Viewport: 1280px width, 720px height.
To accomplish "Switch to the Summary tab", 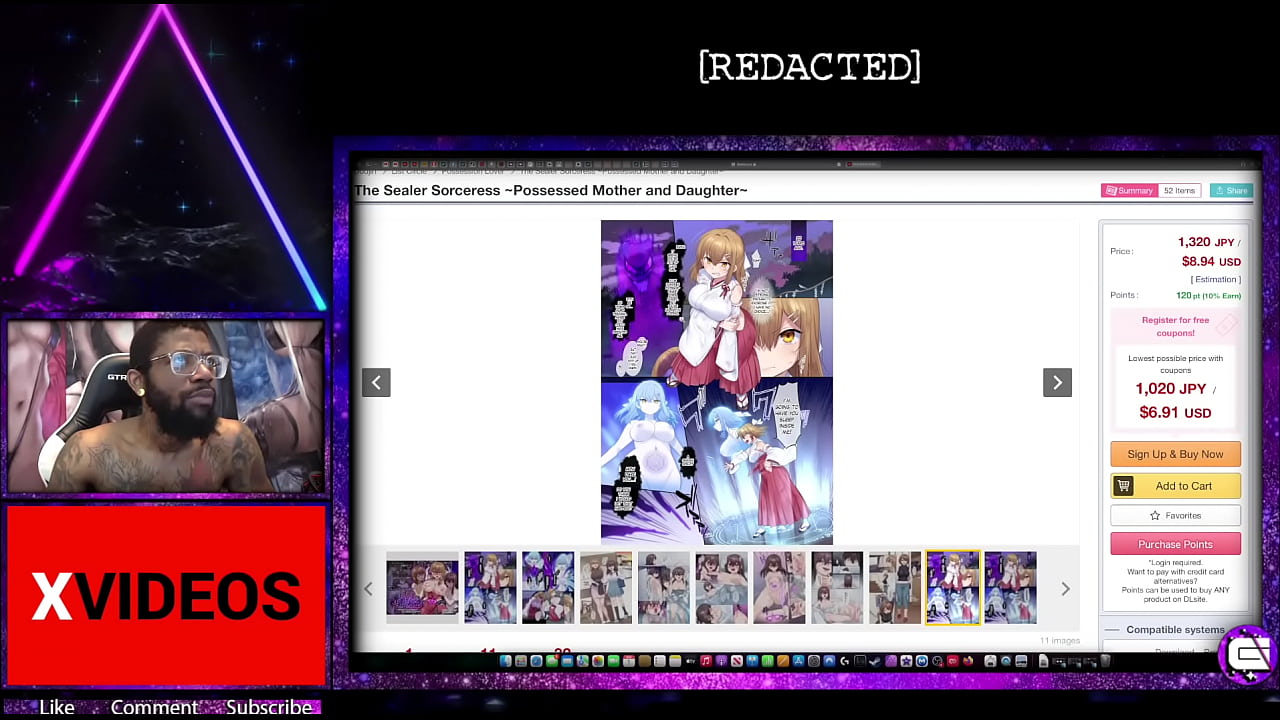I will click(1129, 190).
